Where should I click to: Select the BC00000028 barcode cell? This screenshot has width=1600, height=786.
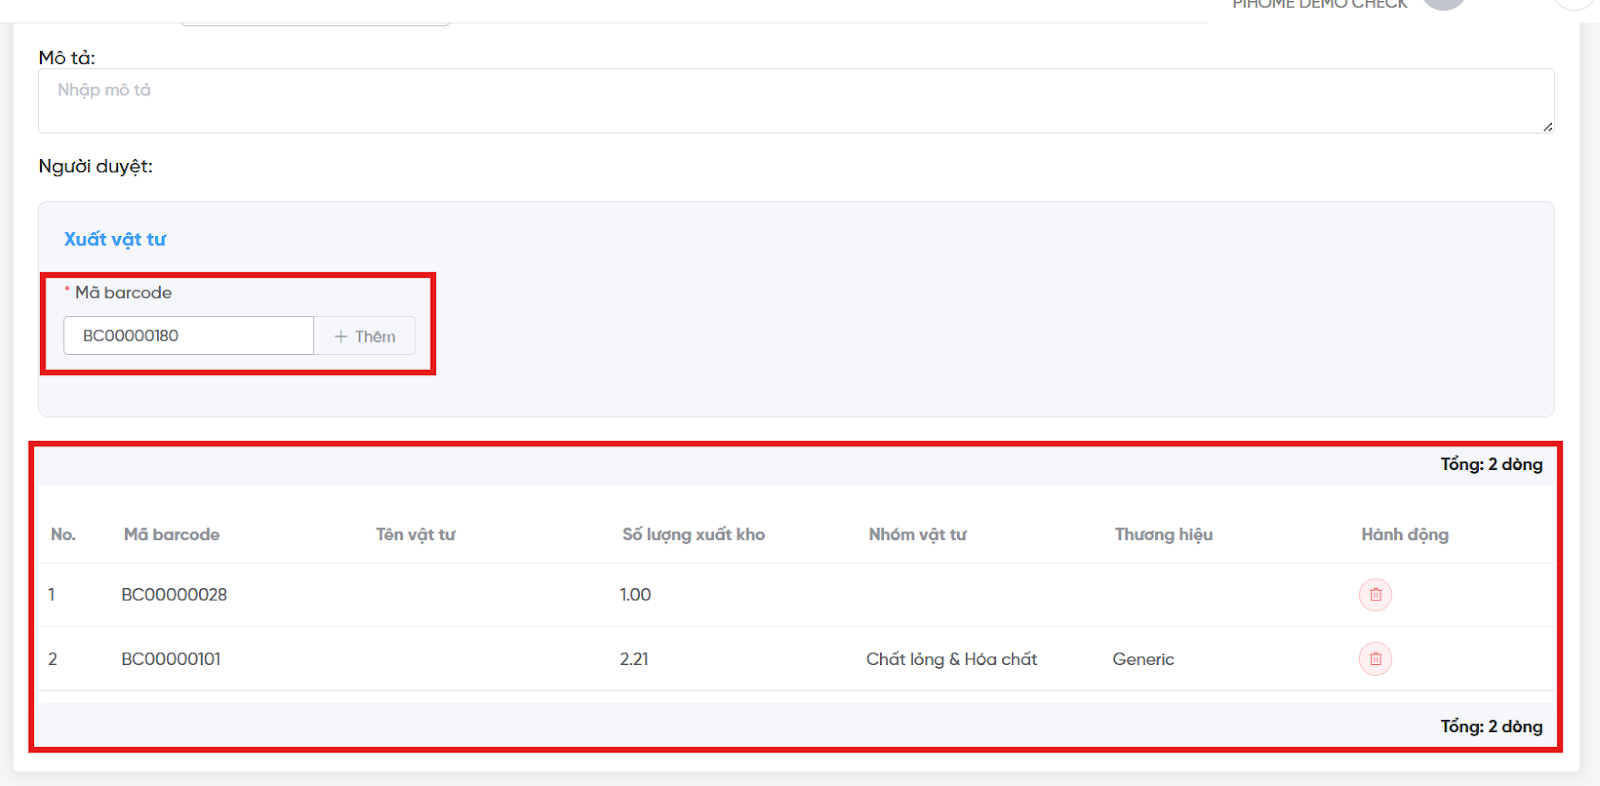(x=174, y=595)
